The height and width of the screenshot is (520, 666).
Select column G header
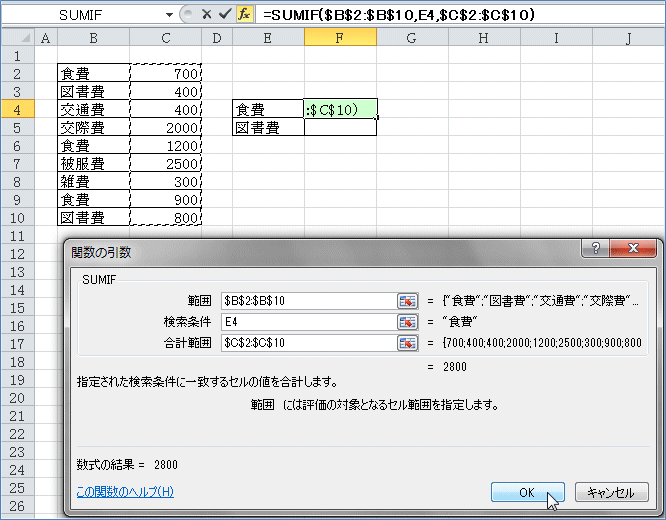tap(412, 38)
